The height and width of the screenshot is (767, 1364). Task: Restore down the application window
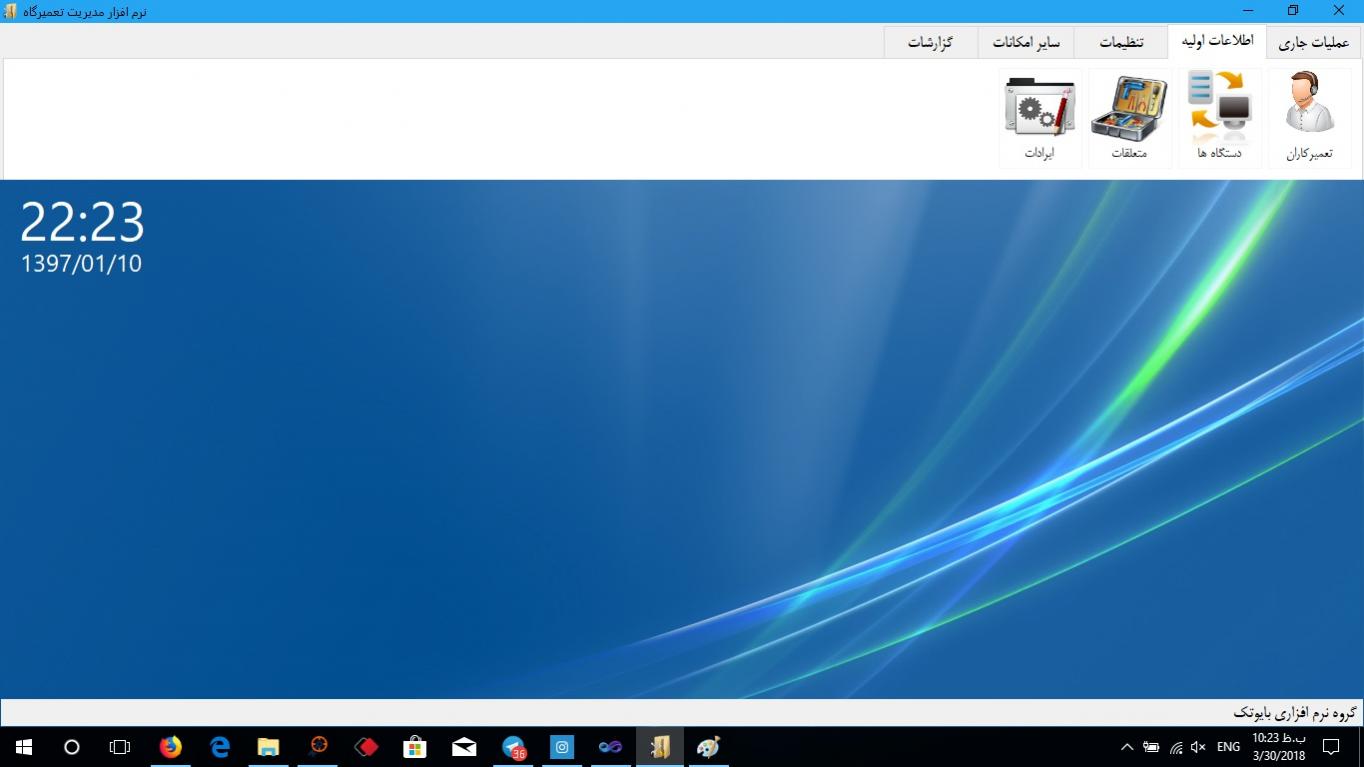click(1293, 11)
